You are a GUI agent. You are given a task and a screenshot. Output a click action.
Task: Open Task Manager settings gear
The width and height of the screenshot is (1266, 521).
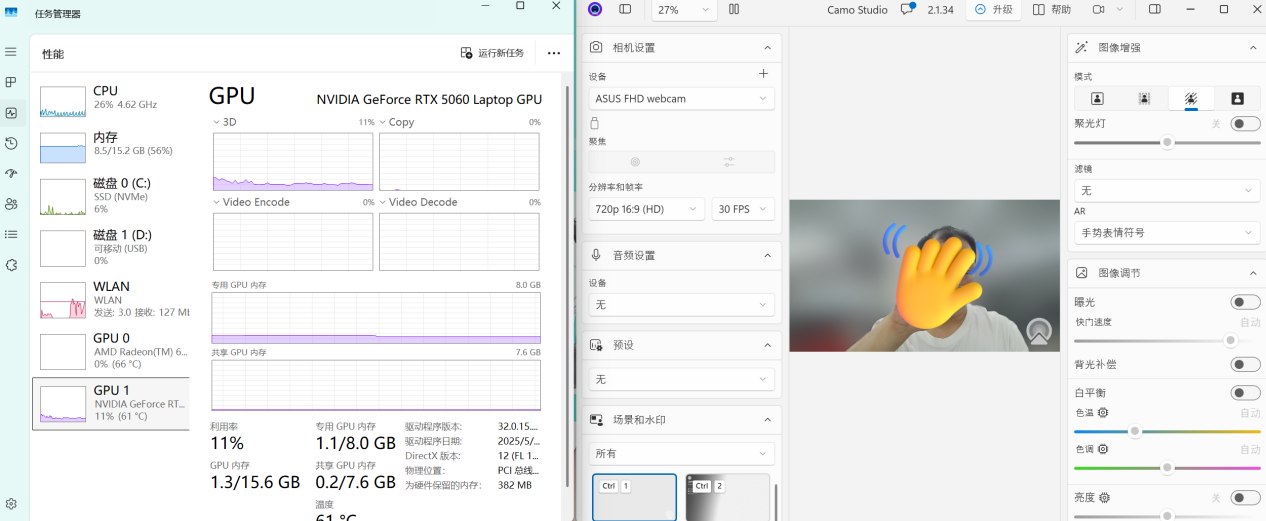tap(11, 503)
